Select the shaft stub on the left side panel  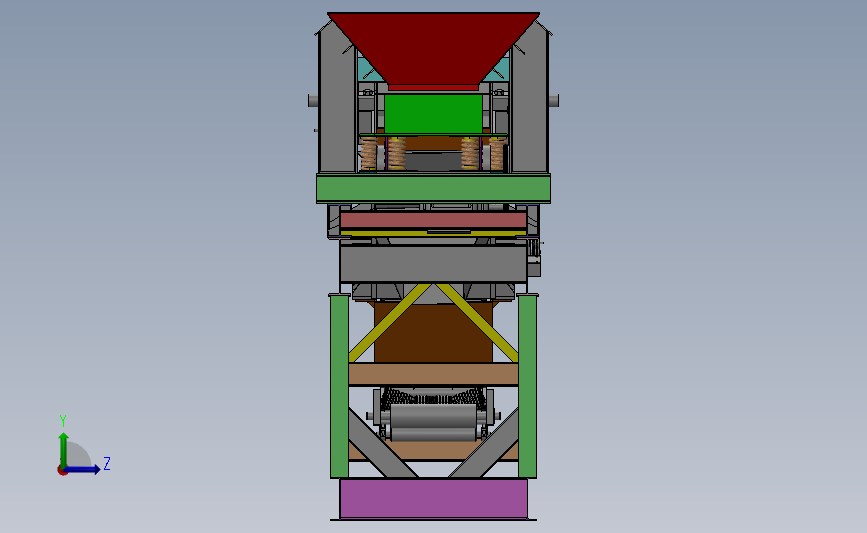coord(313,101)
